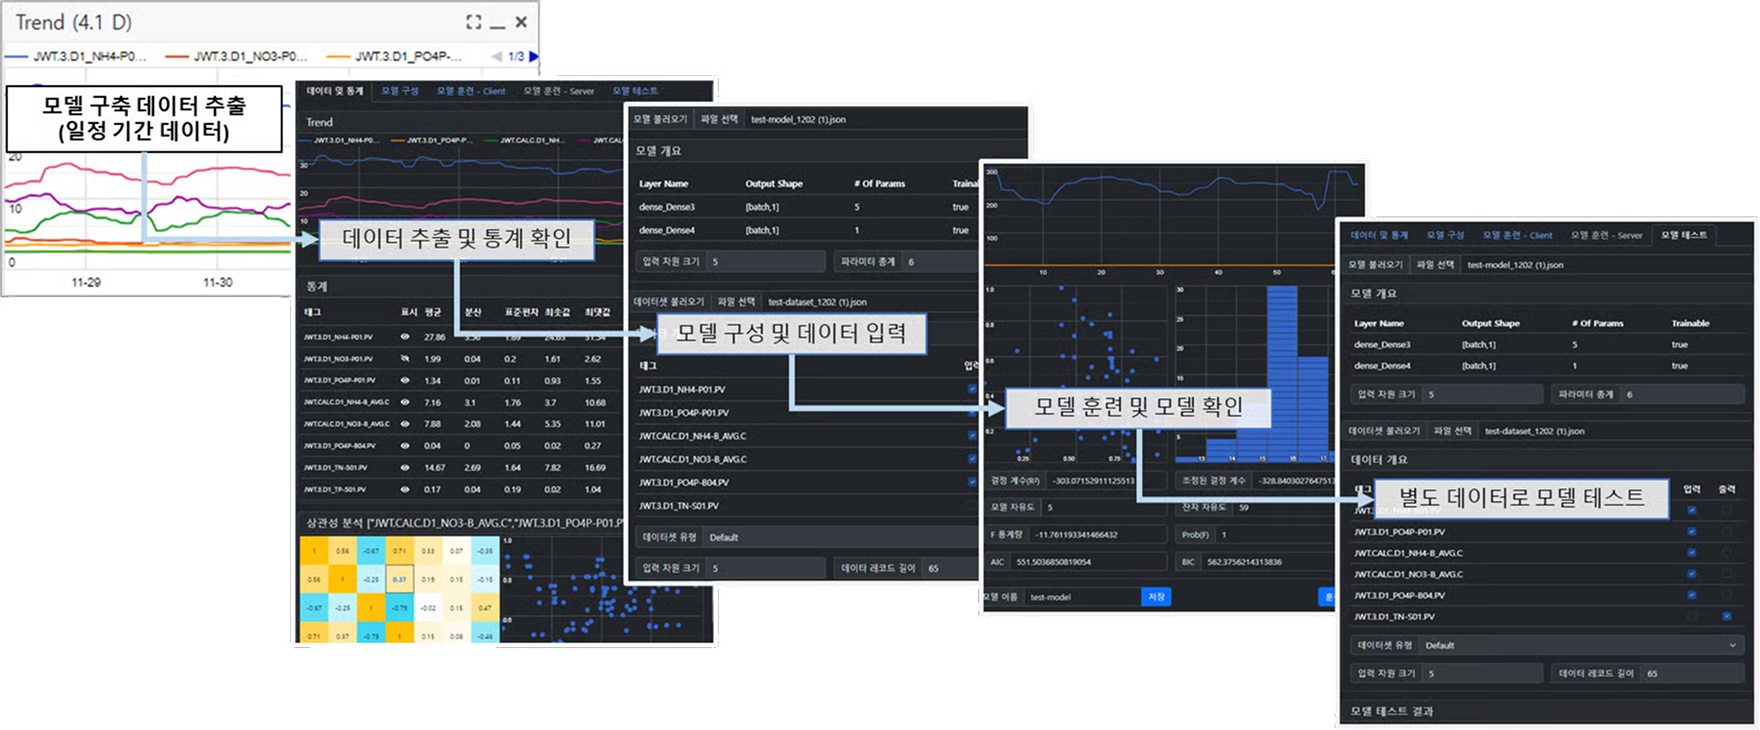Uncheck 입력 for JWT.3.D1_PO4P-B04.PV in test window
Screen dimensions: 1760x730
point(1692,595)
